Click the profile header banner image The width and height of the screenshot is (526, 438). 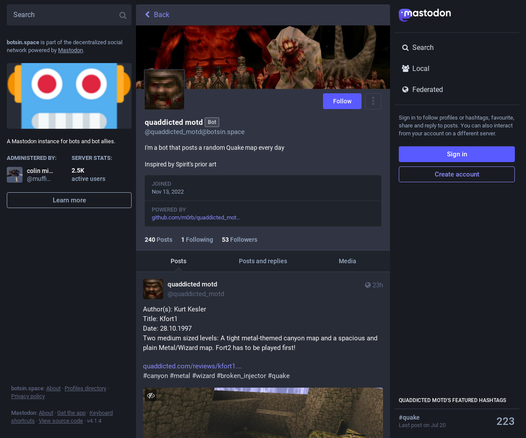(263, 57)
